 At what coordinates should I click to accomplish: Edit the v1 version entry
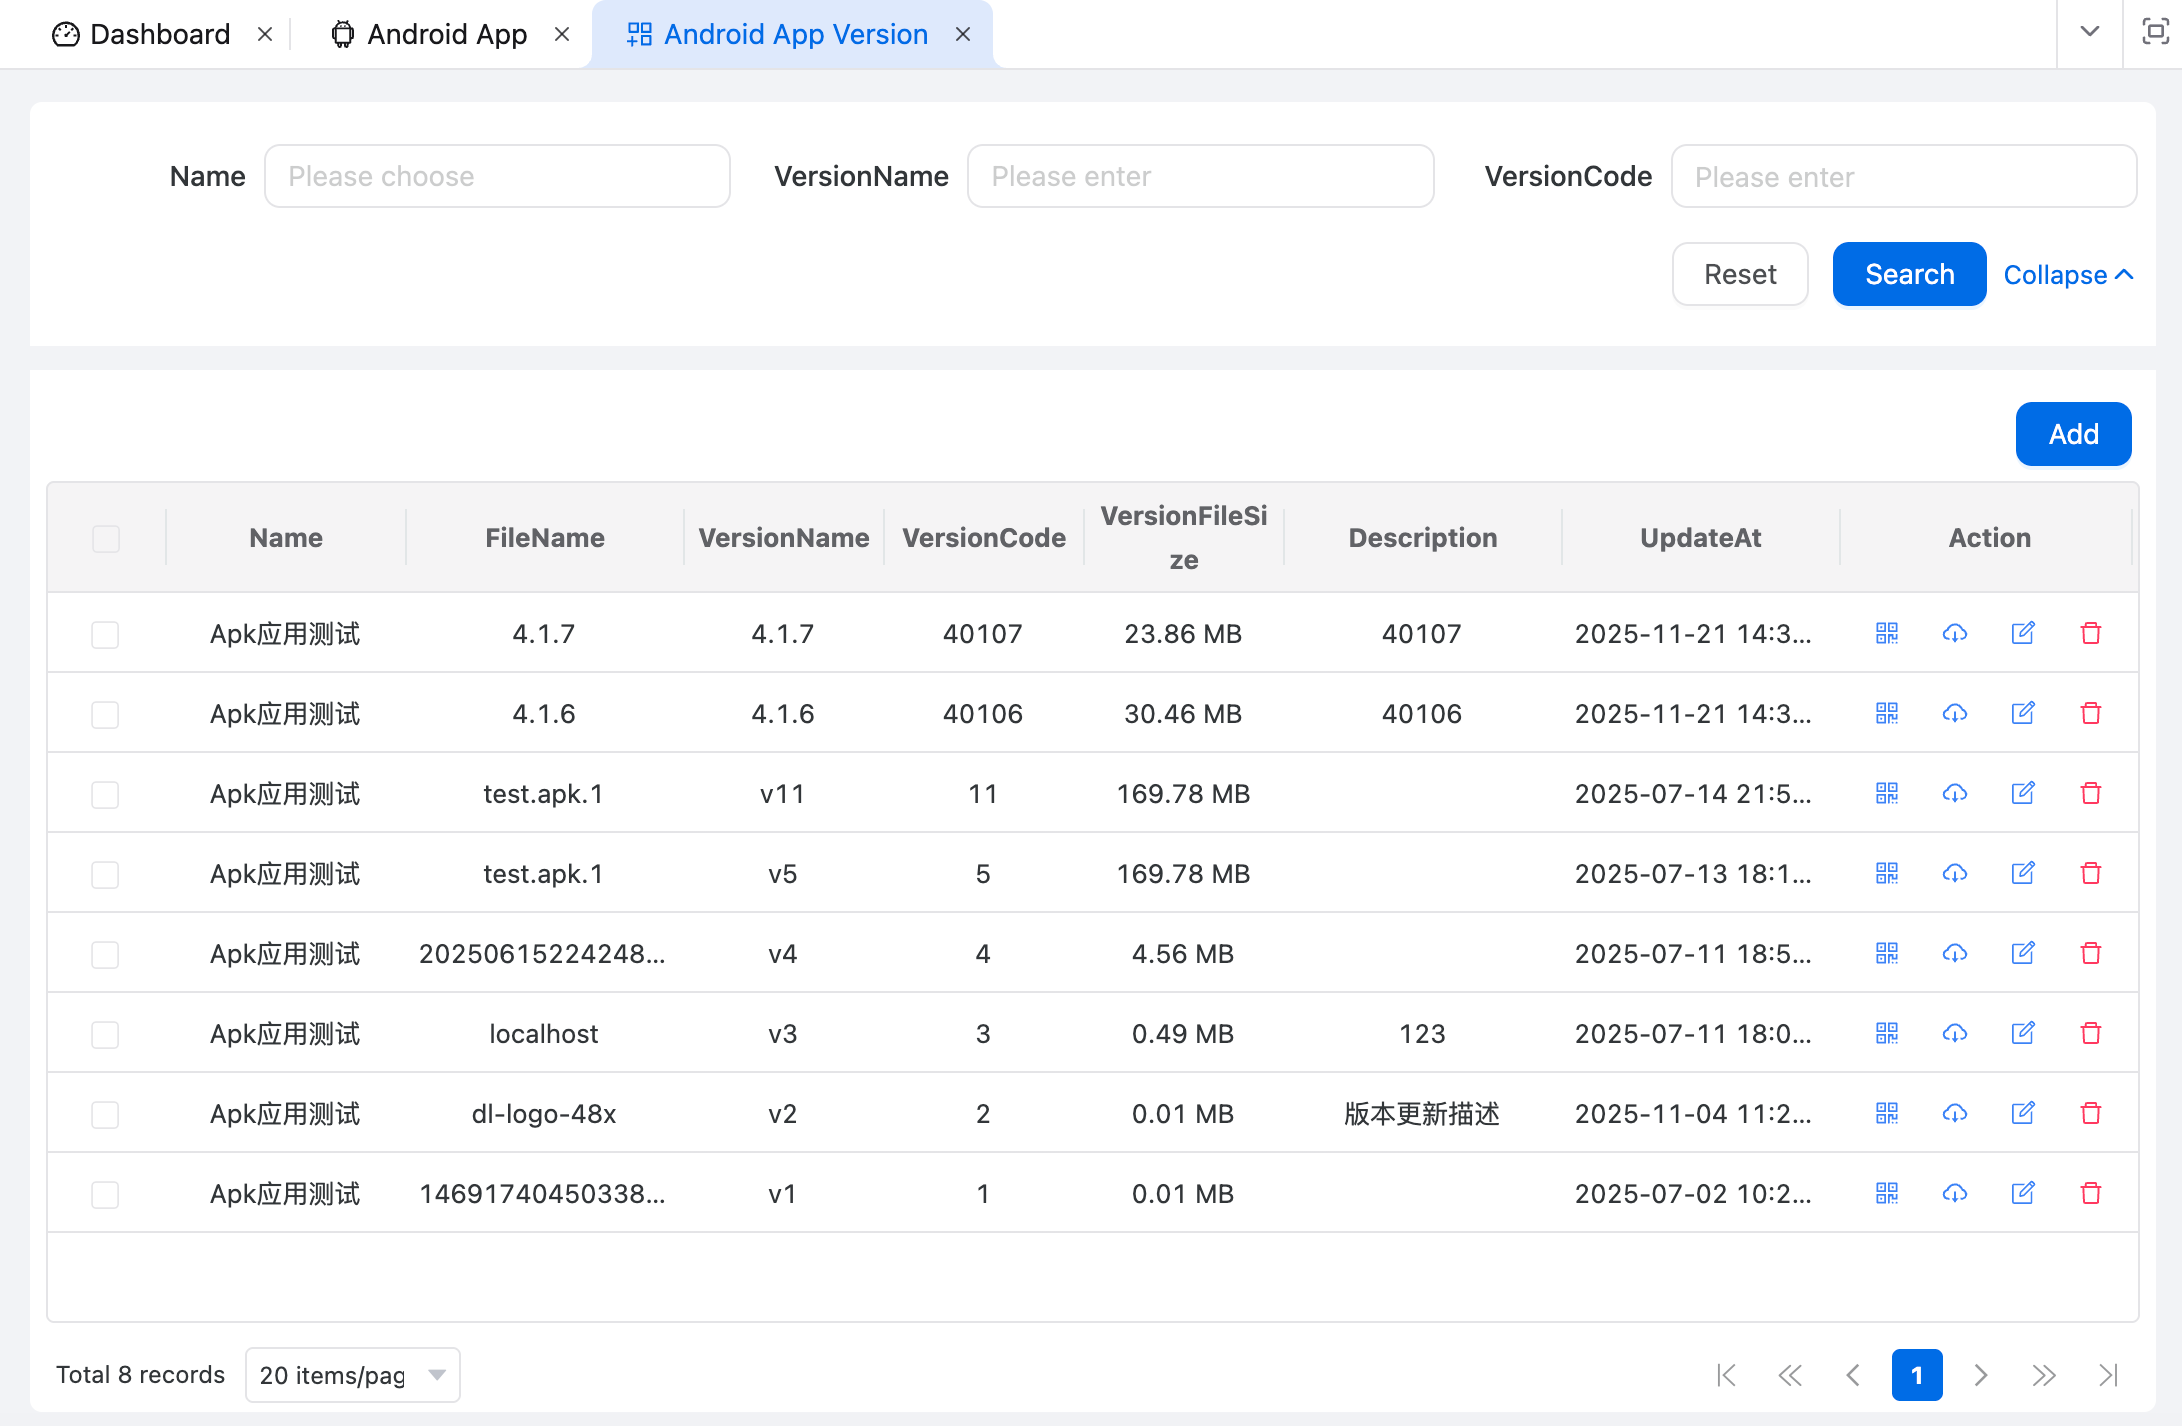click(x=2023, y=1193)
